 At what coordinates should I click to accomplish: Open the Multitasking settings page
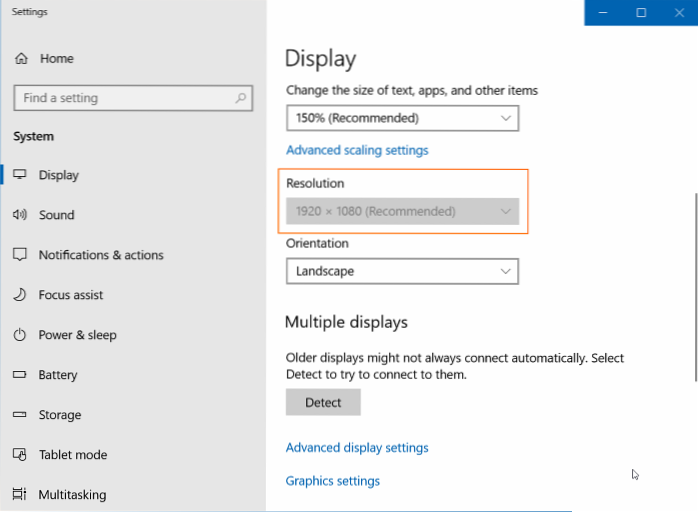click(72, 495)
